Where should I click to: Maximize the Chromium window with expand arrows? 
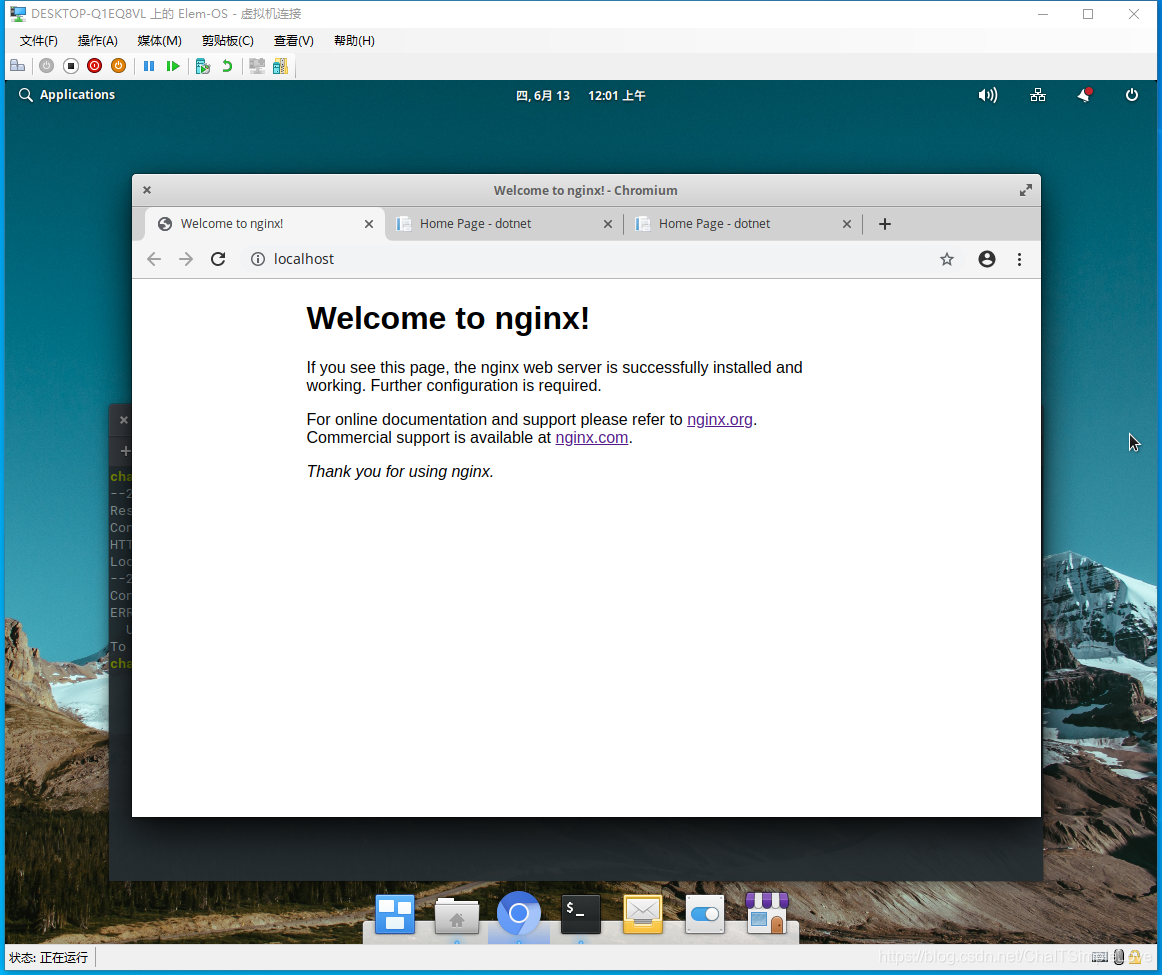click(1026, 190)
